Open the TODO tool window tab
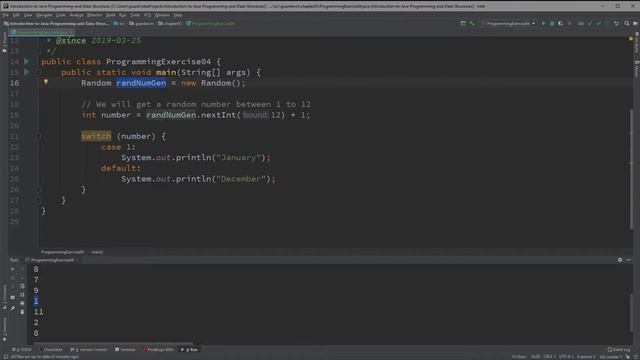The height and width of the screenshot is (360, 640). click(x=22, y=349)
